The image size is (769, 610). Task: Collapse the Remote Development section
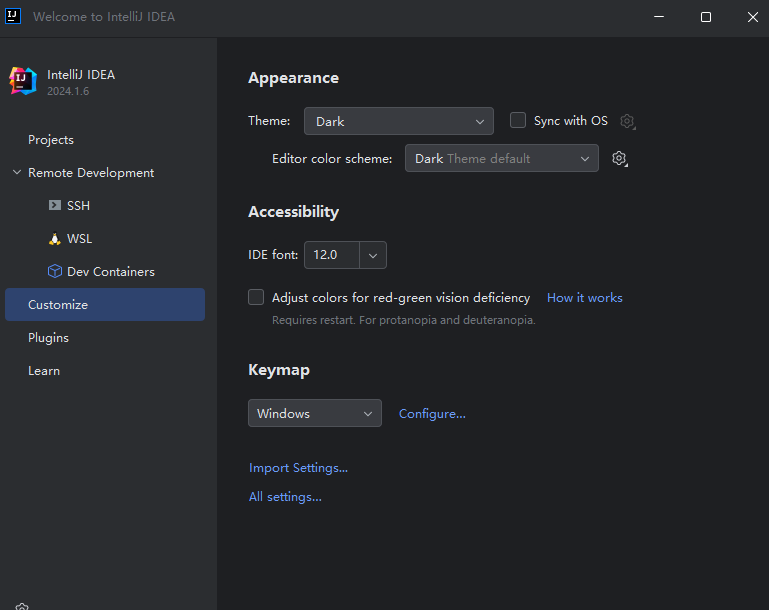pos(17,172)
